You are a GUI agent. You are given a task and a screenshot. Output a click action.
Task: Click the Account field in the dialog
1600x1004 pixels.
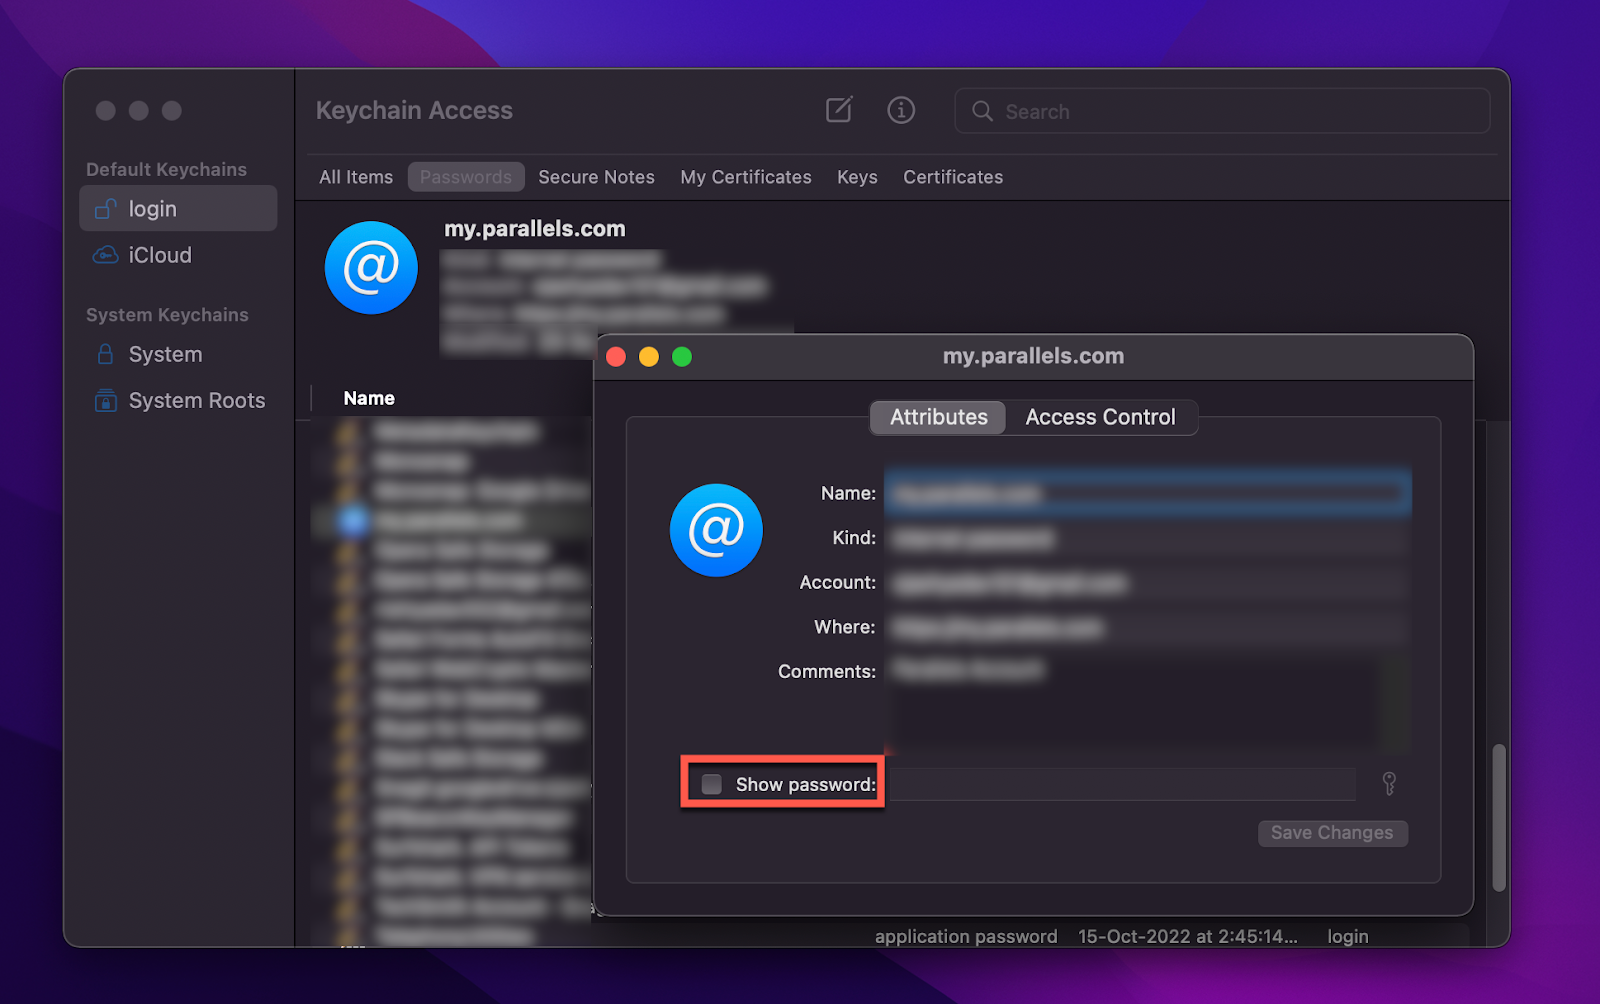click(x=1148, y=582)
